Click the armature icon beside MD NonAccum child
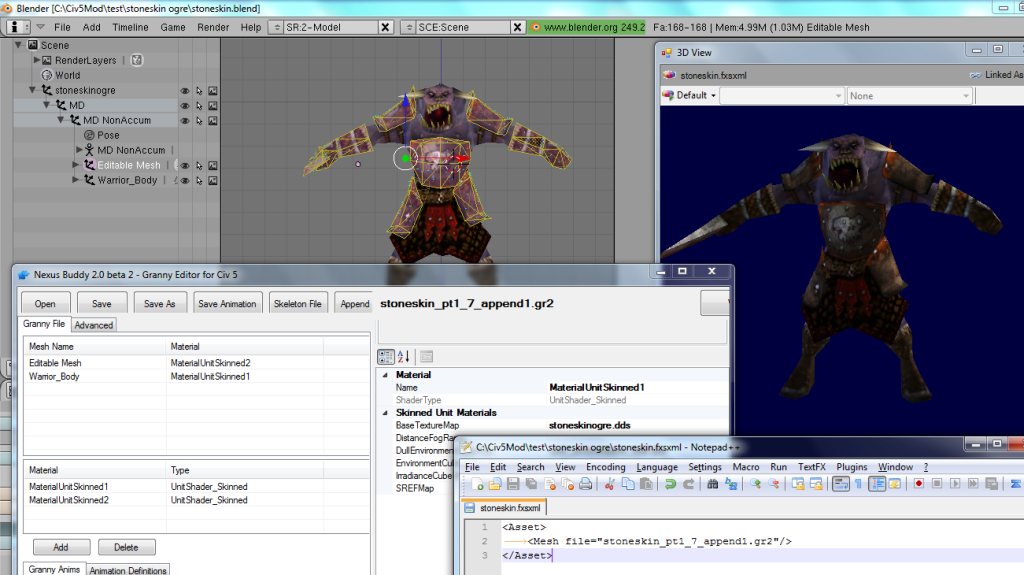This screenshot has height=575, width=1024. point(89,150)
